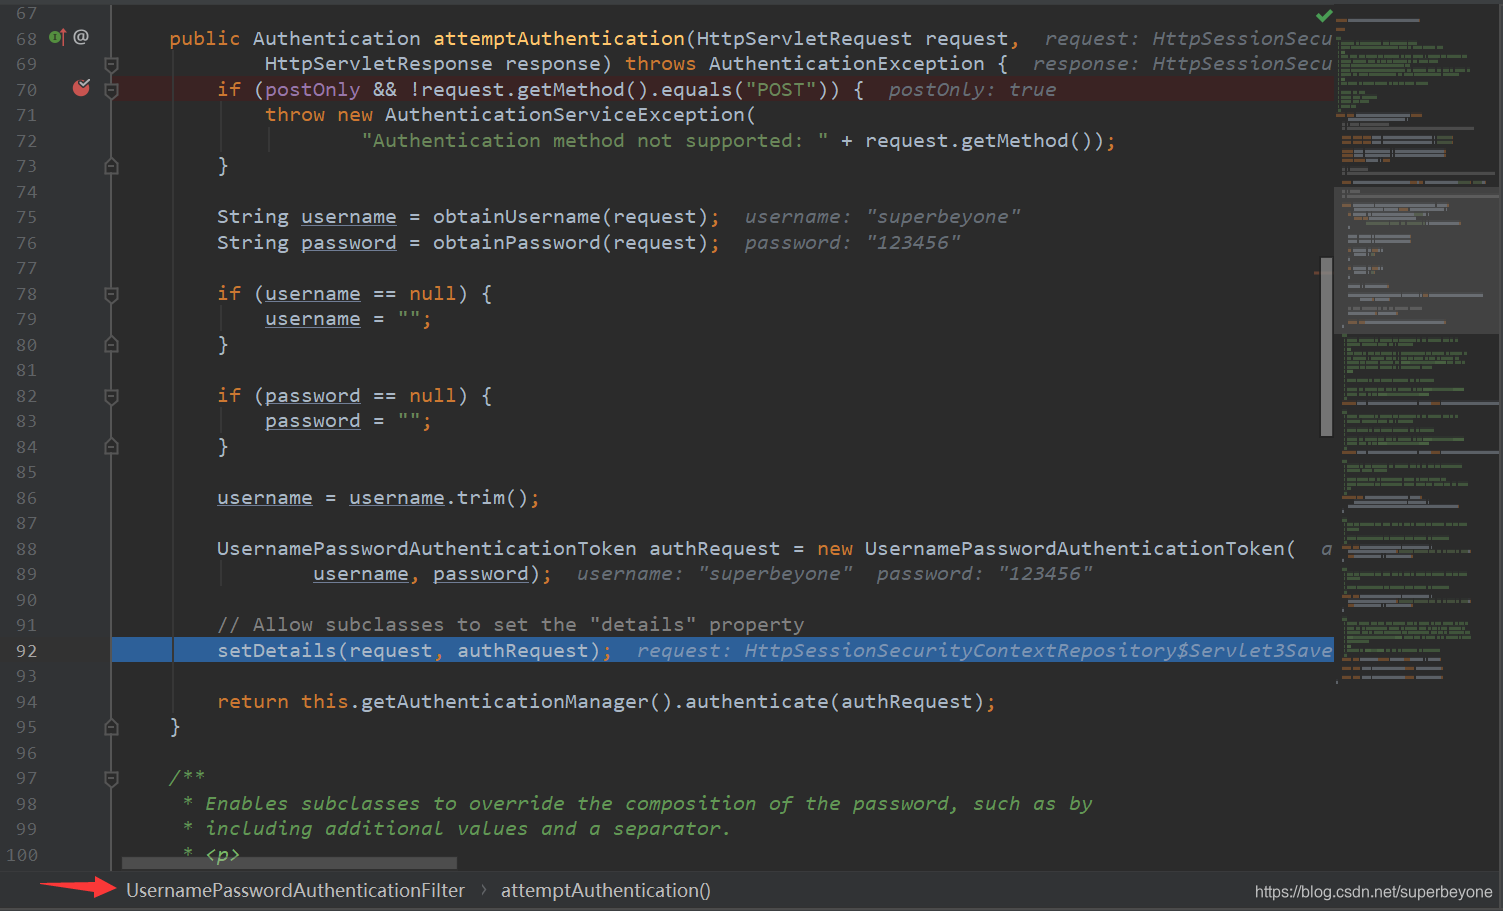Screen dimensions: 1503x911
Task: Click the fold end marker on line 80
Action: tap(112, 345)
